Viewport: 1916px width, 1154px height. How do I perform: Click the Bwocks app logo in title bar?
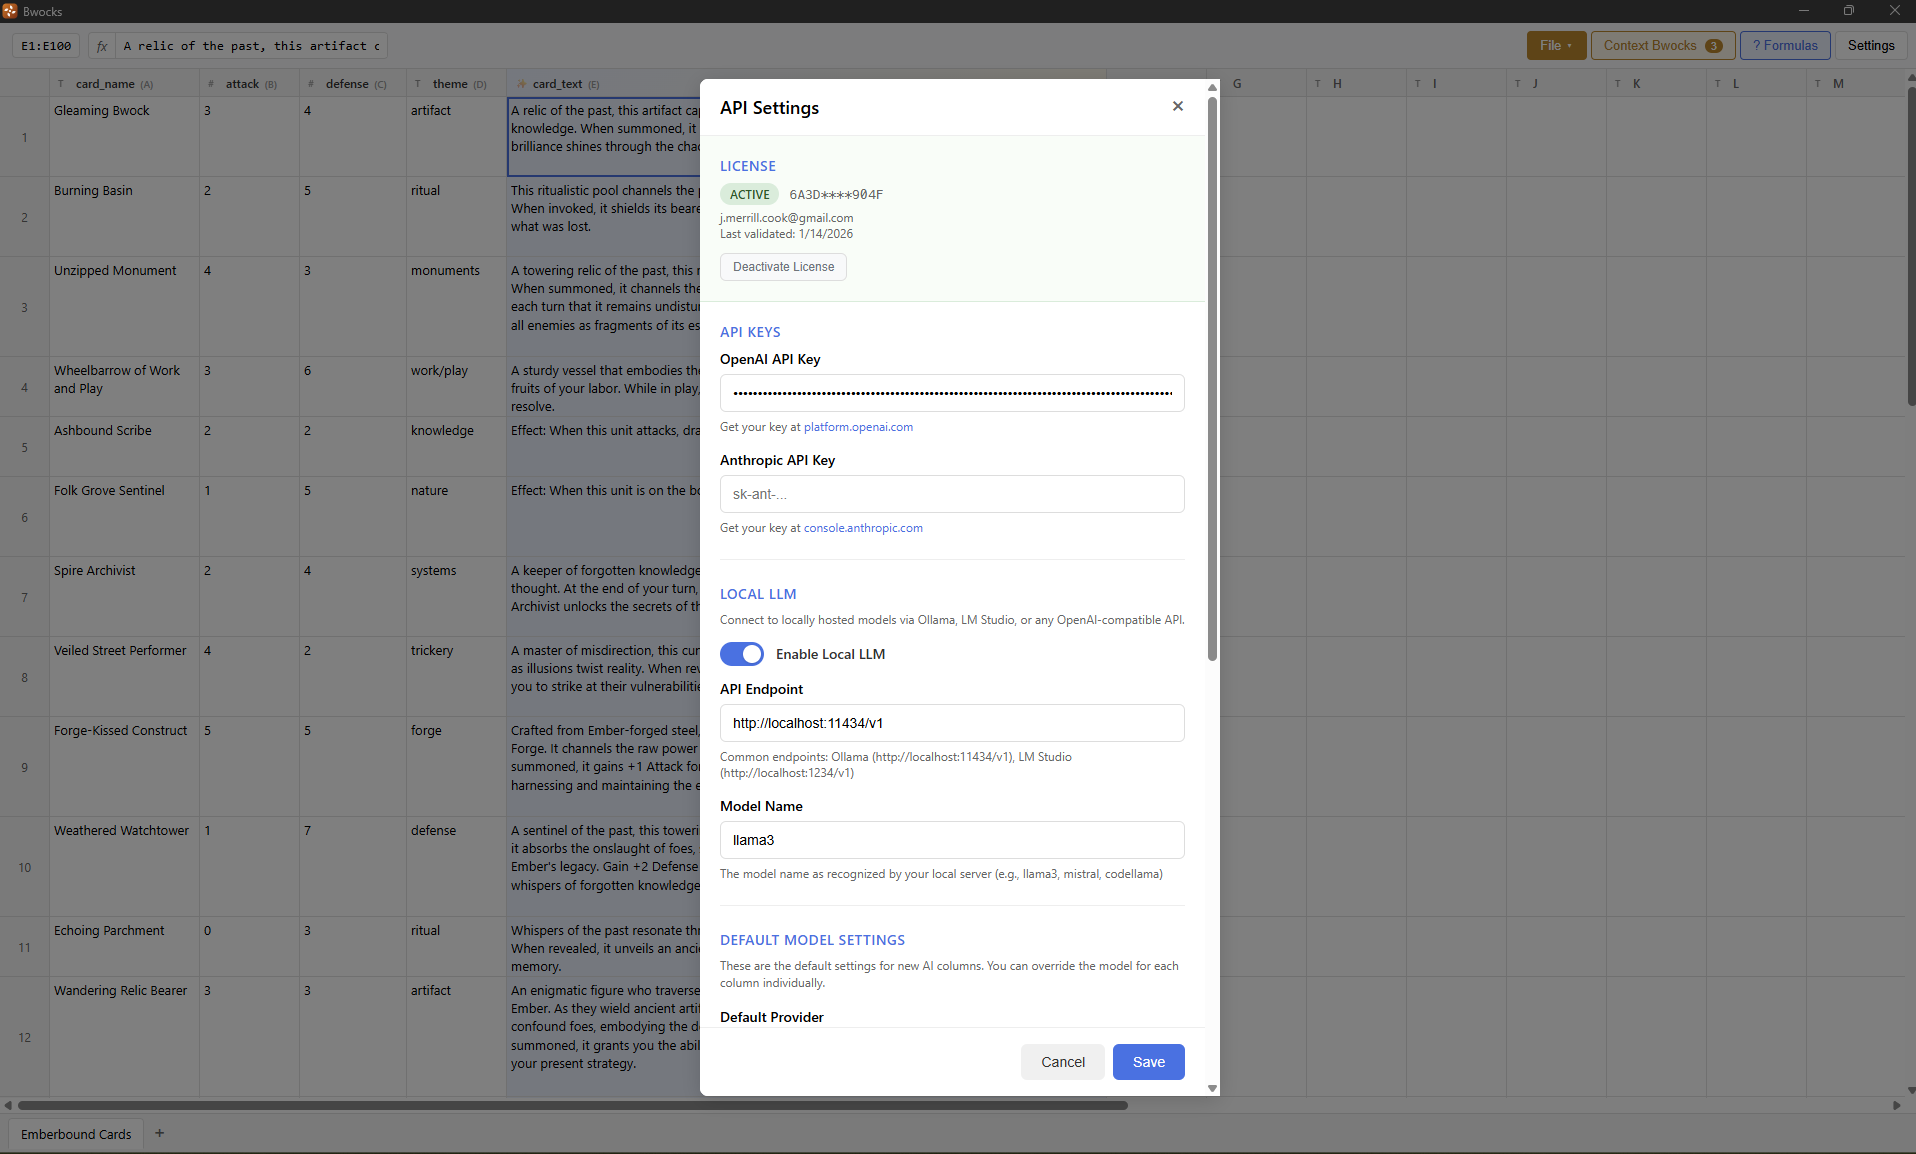10,11
